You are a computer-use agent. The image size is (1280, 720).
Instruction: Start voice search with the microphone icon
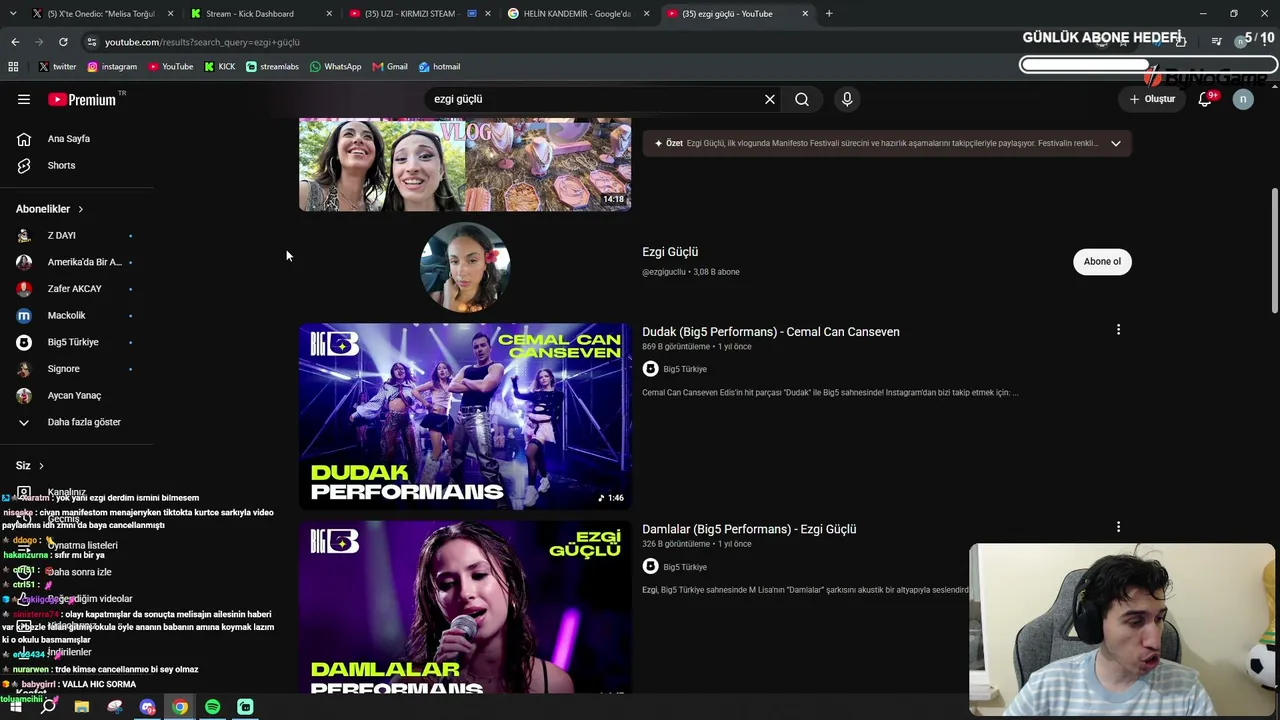tap(847, 99)
